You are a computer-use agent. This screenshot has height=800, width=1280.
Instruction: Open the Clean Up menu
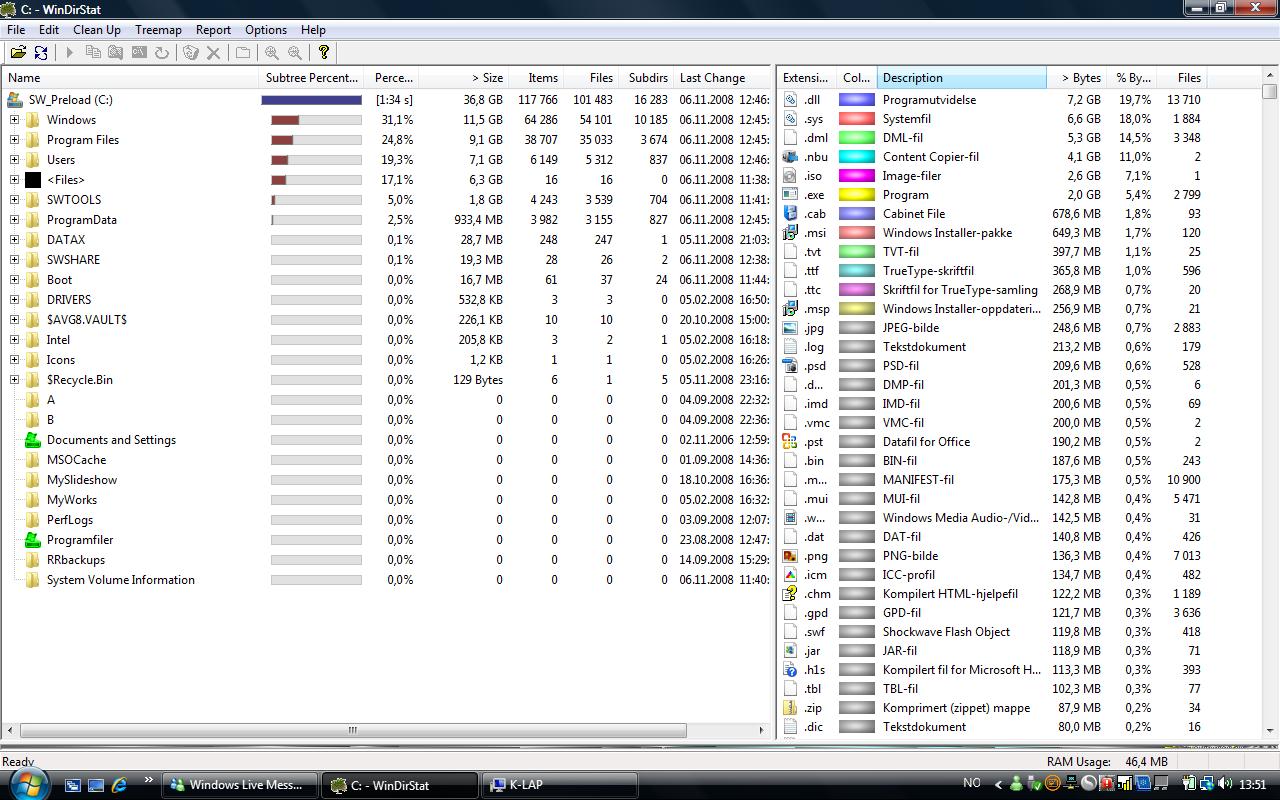[x=97, y=30]
